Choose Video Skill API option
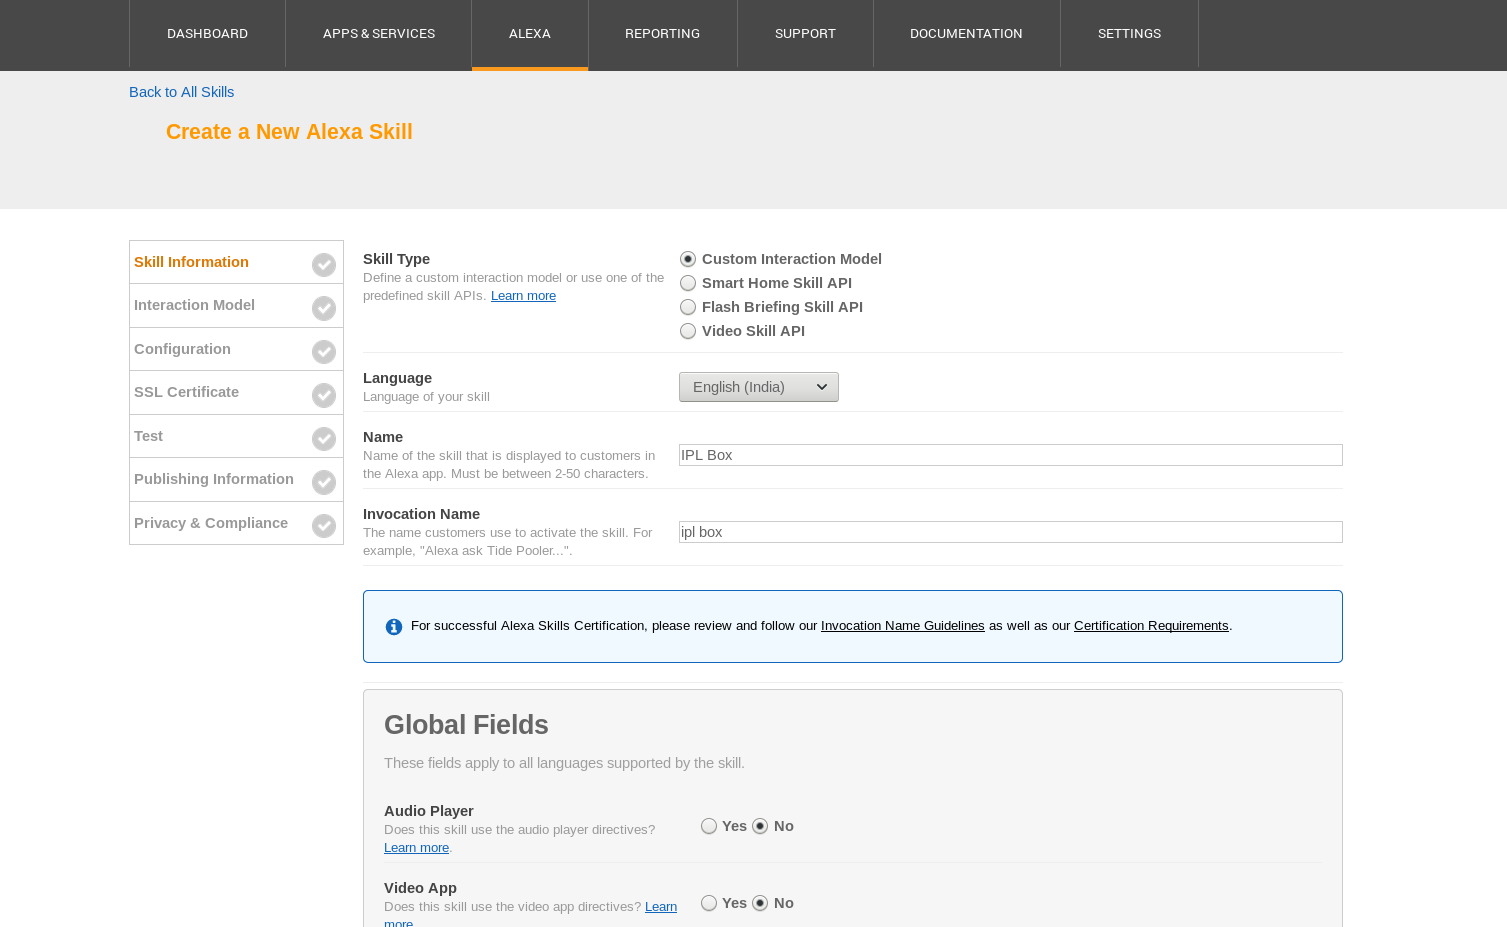Image resolution: width=1507 pixels, height=927 pixels. (688, 331)
